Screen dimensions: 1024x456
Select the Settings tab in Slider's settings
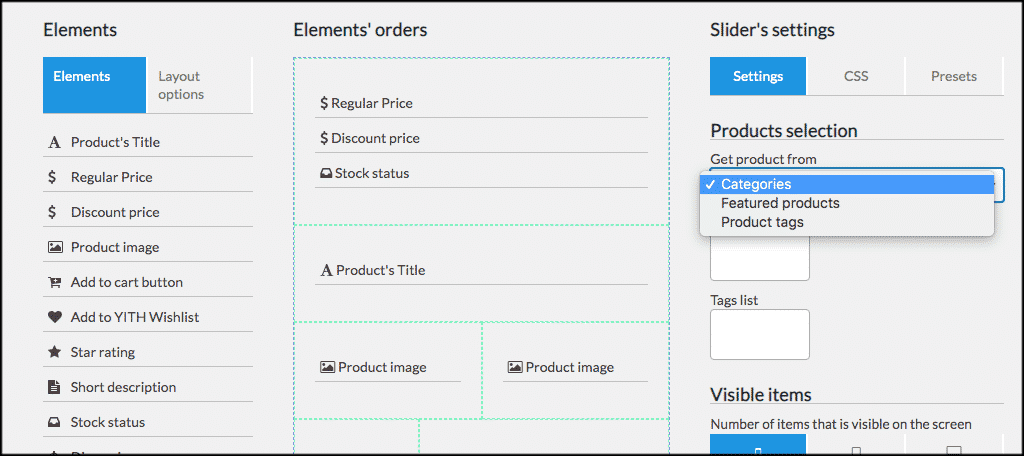click(758, 76)
